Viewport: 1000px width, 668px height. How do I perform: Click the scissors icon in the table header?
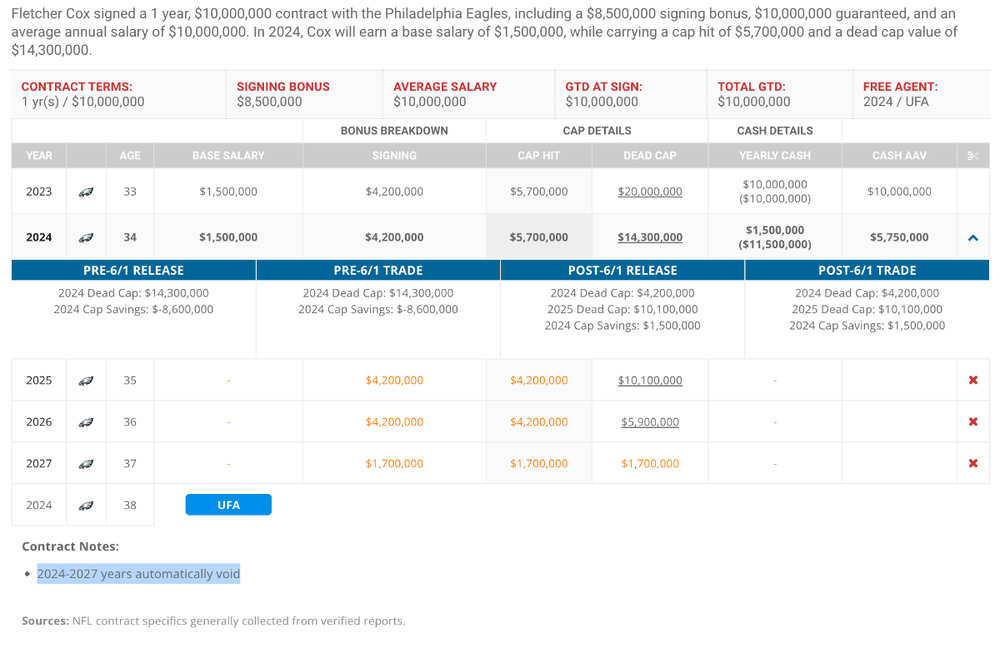click(x=973, y=156)
